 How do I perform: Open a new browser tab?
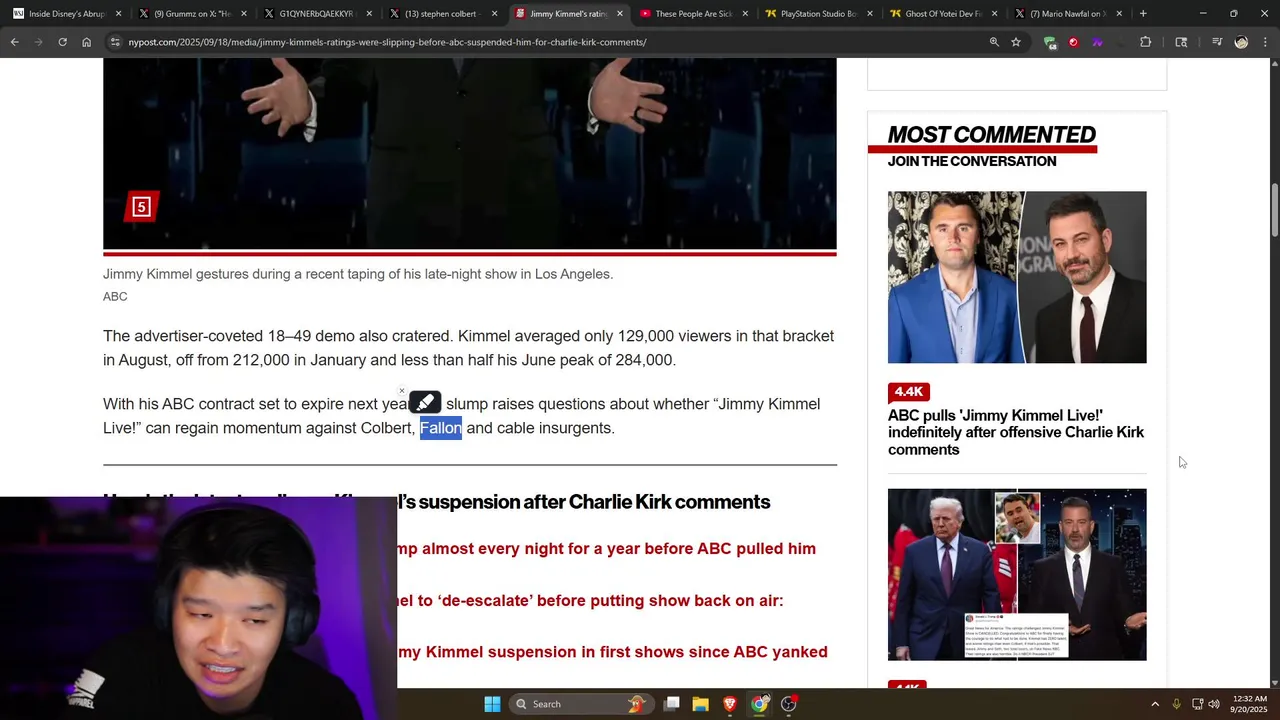(x=1143, y=14)
